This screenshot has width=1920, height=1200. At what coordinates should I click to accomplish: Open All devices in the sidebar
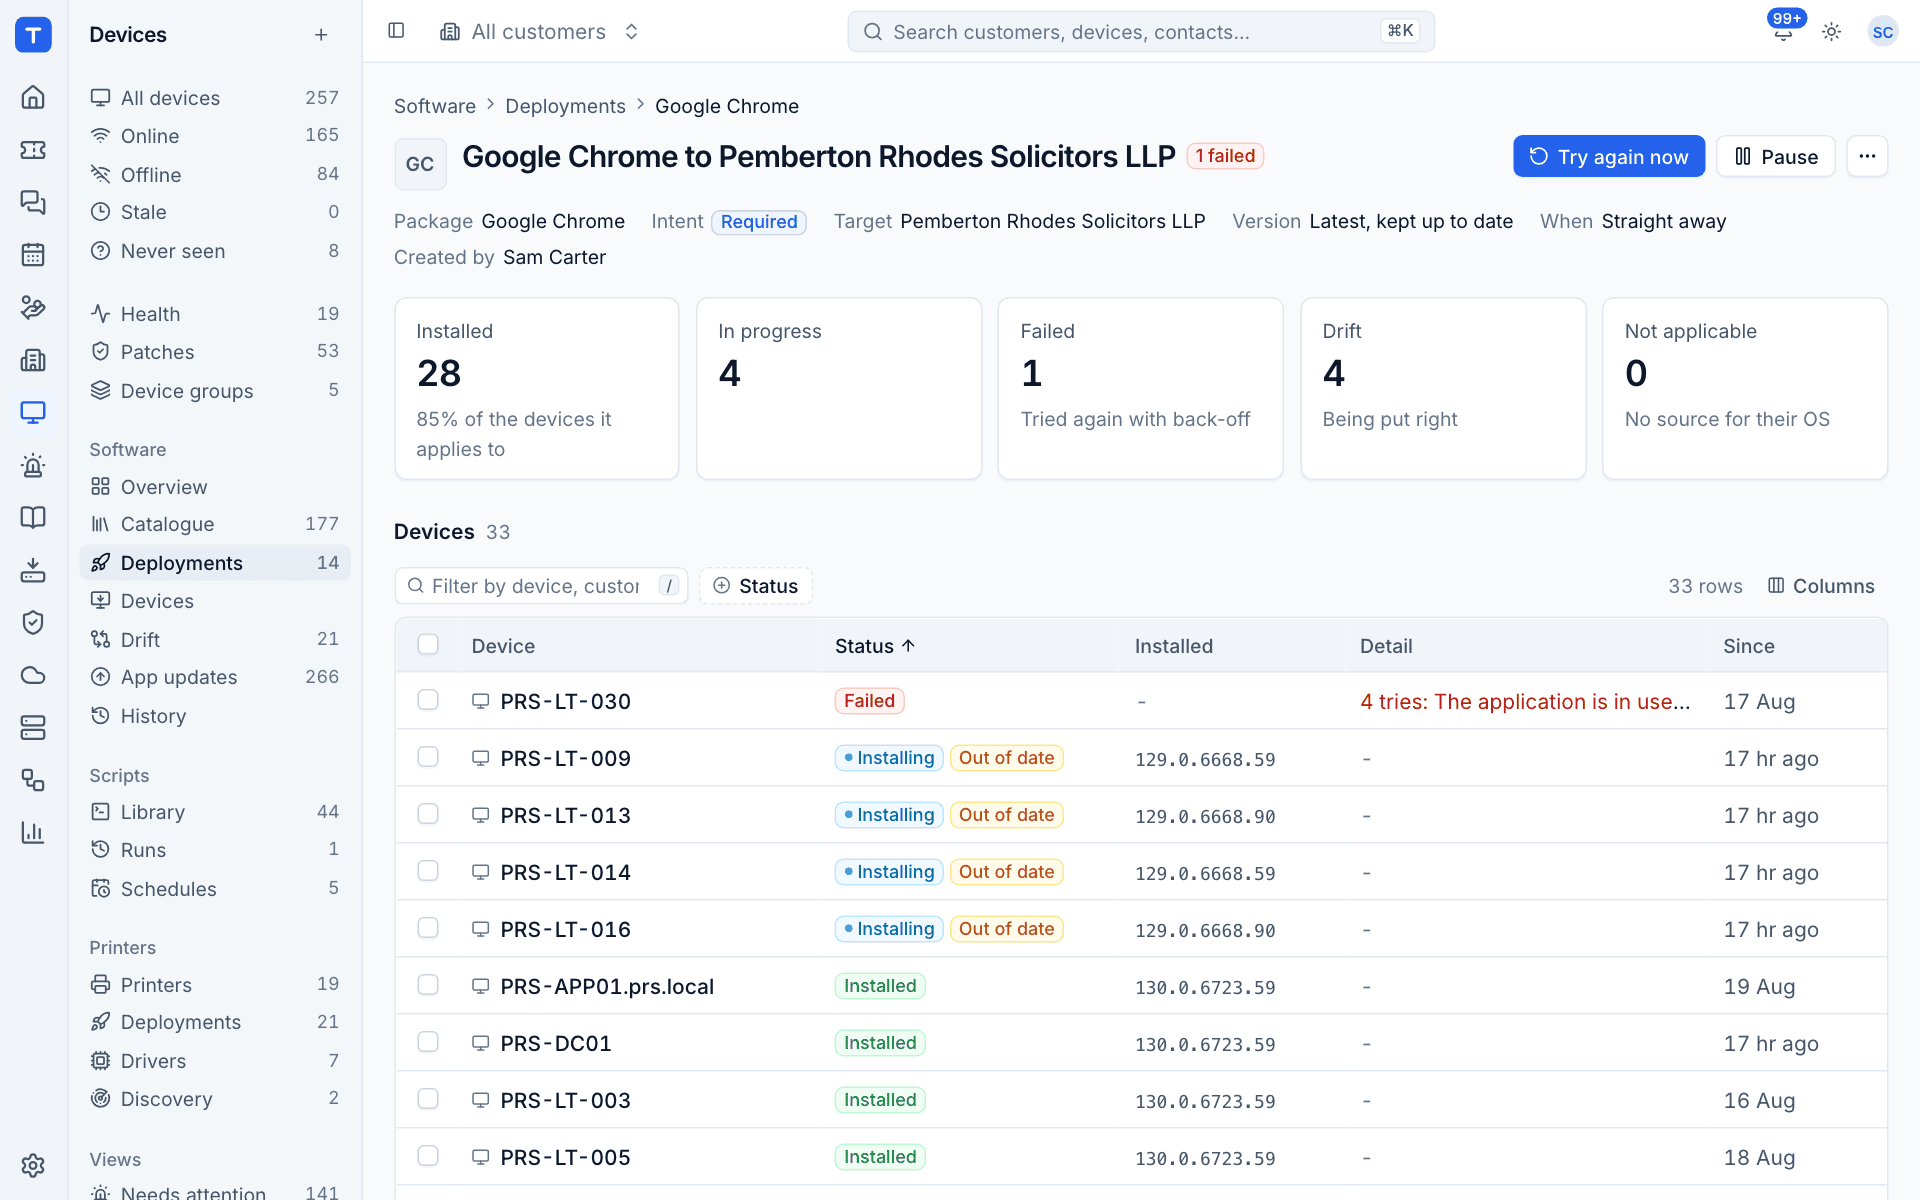(215, 98)
